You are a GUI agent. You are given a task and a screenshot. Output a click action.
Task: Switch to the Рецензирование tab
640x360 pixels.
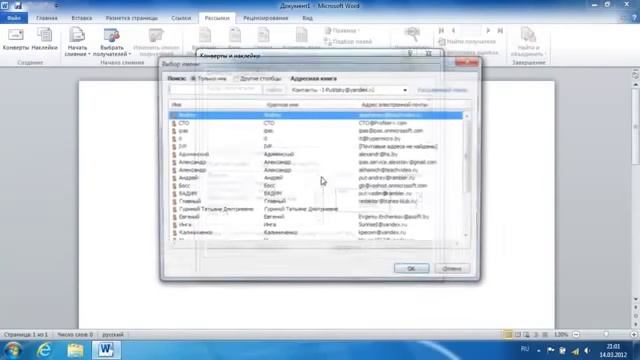266,18
